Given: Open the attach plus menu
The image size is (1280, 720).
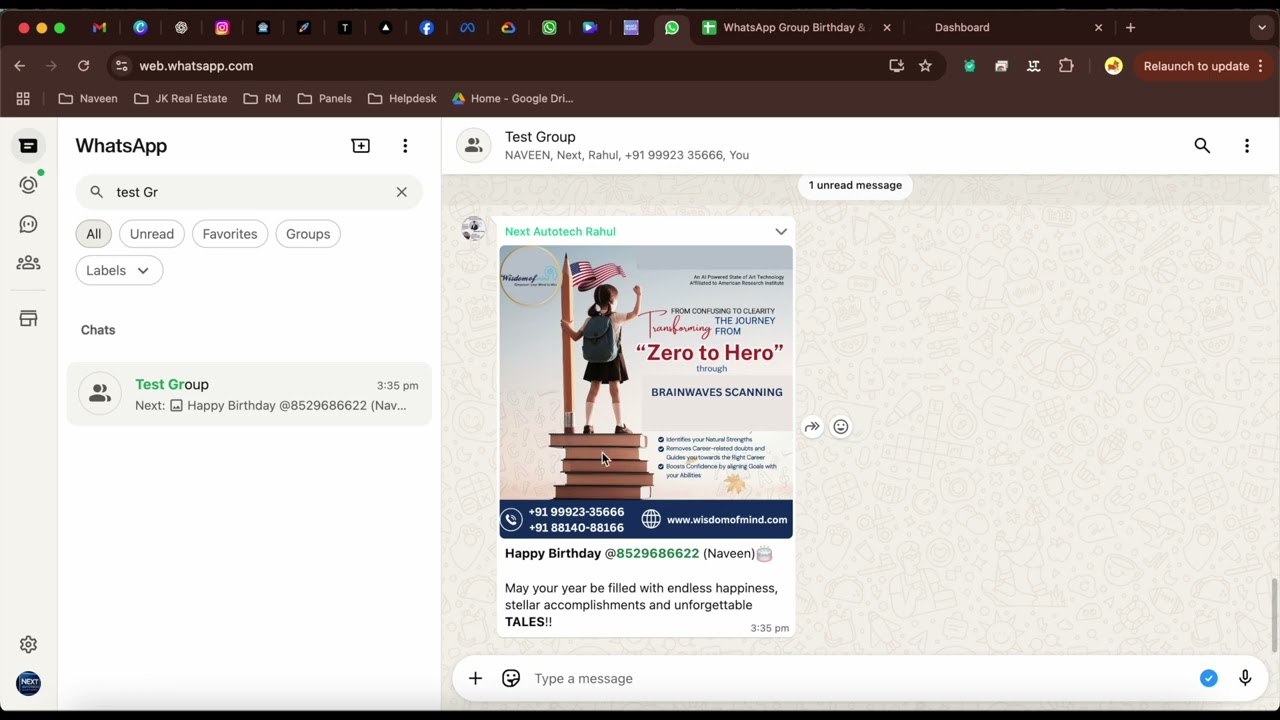Looking at the screenshot, I should (475, 679).
